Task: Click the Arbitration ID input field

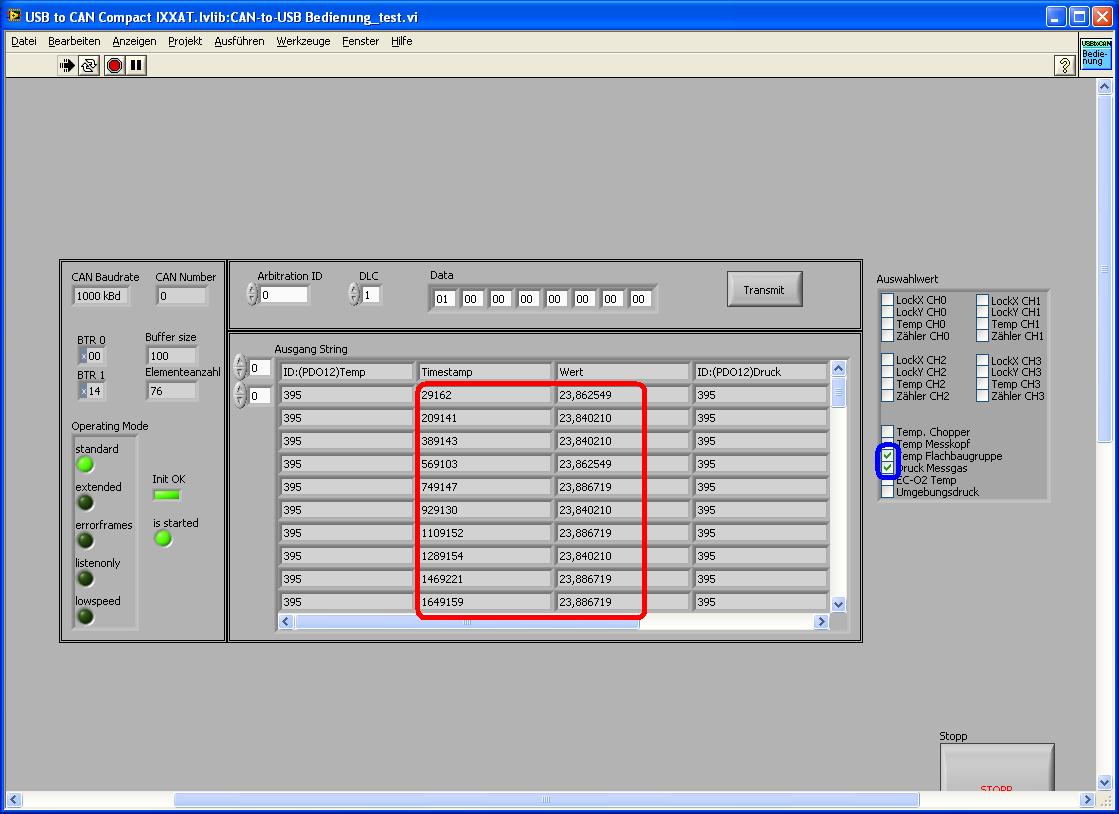Action: click(x=284, y=295)
